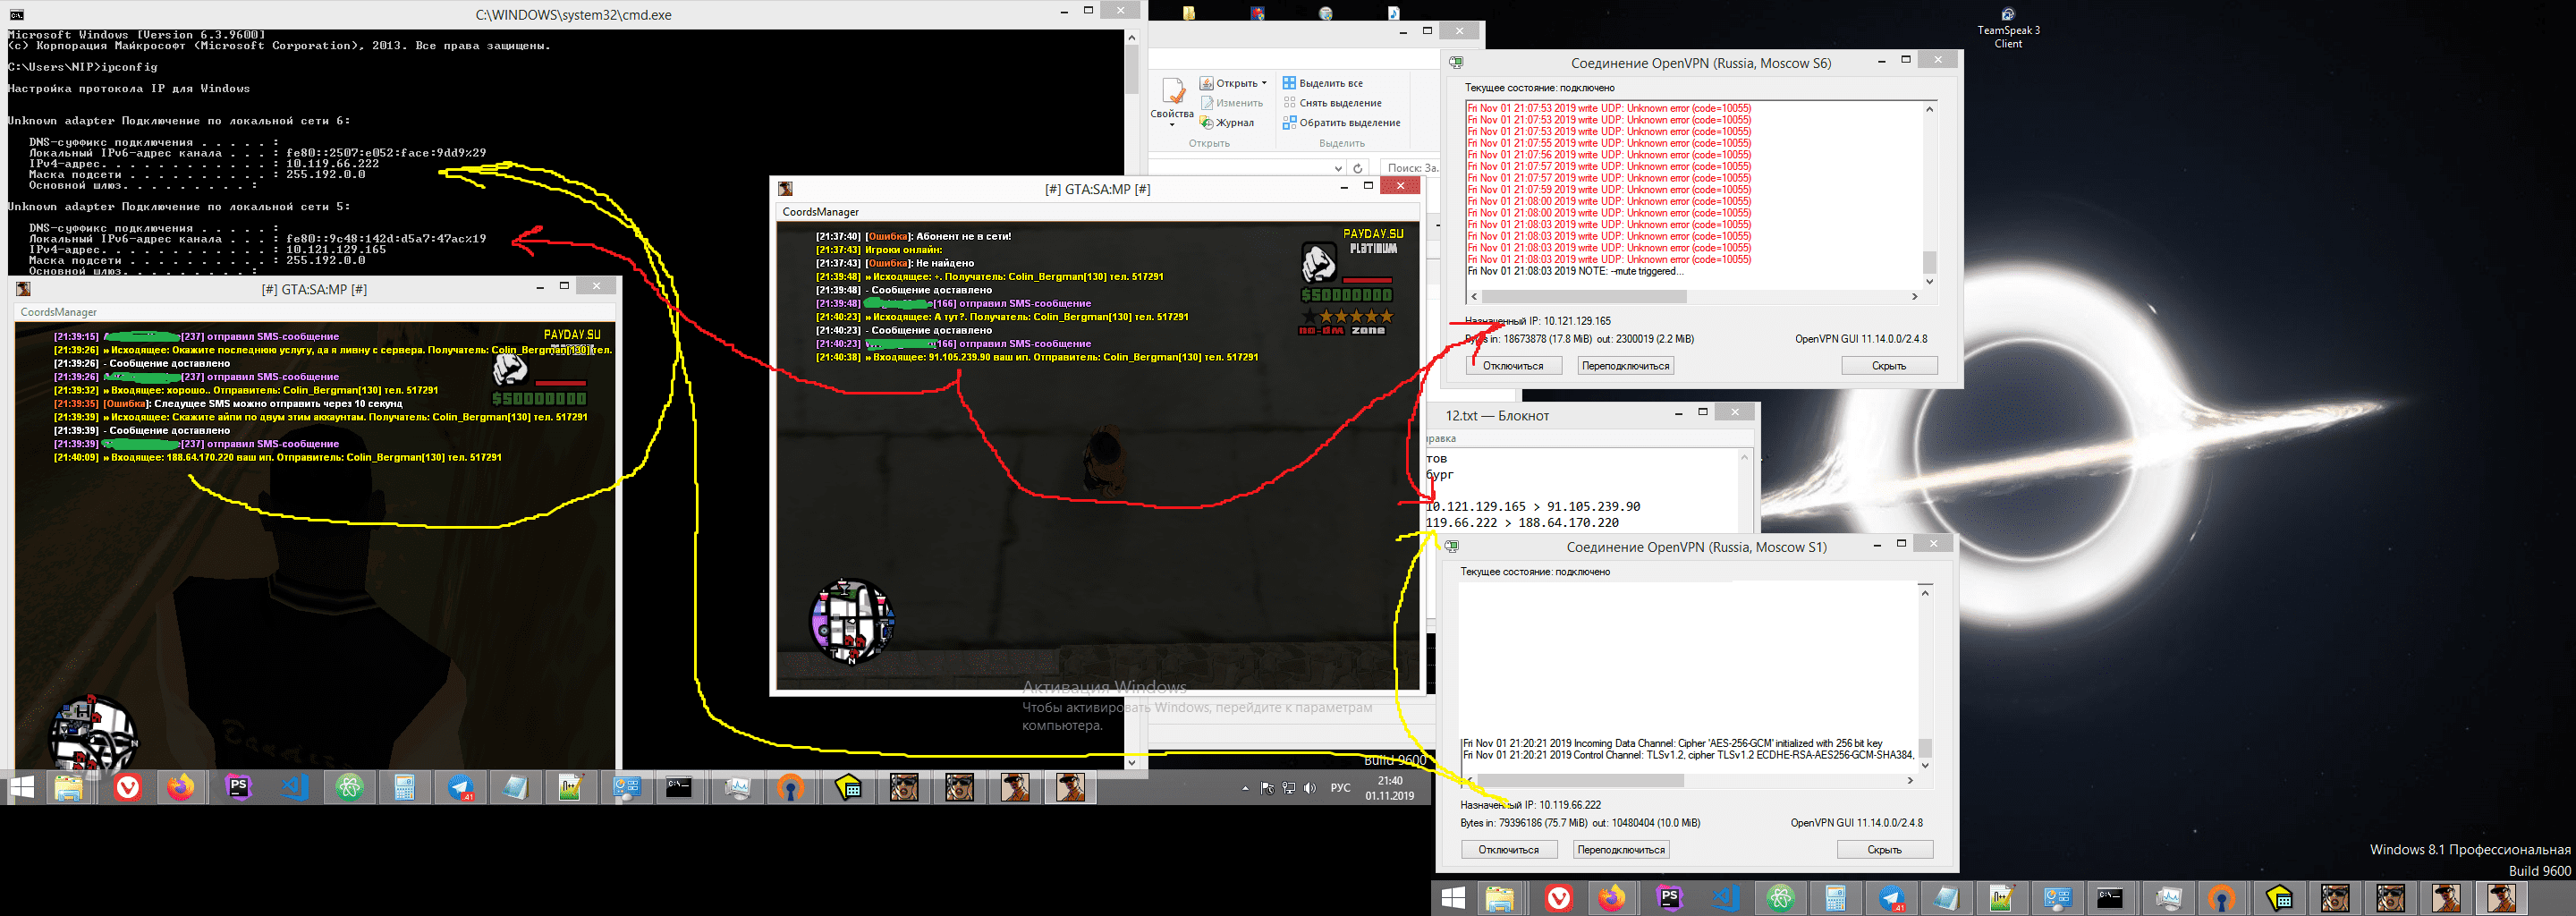
Task: Click chat line "[21:39:35] [Ошибка]: Следующее SMS..."
Action: (x=228, y=404)
